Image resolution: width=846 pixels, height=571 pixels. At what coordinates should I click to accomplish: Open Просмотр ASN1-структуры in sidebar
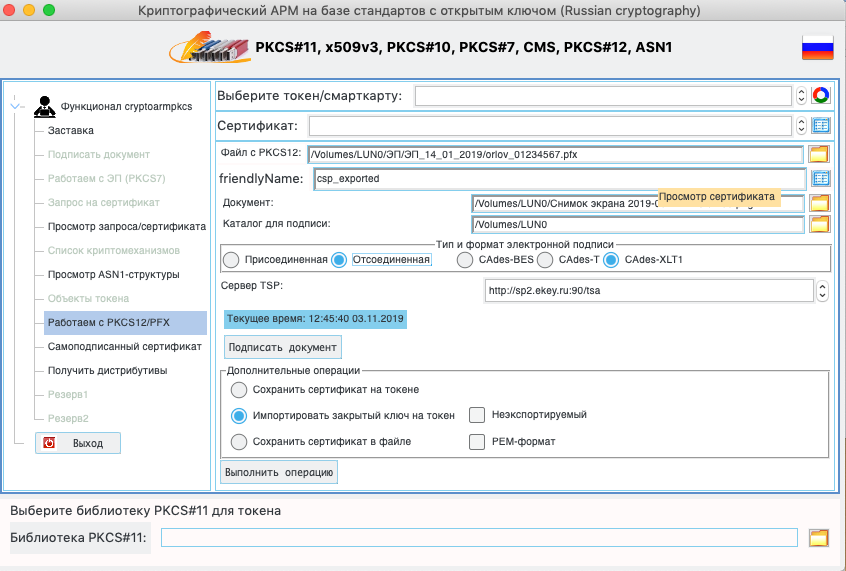click(113, 274)
